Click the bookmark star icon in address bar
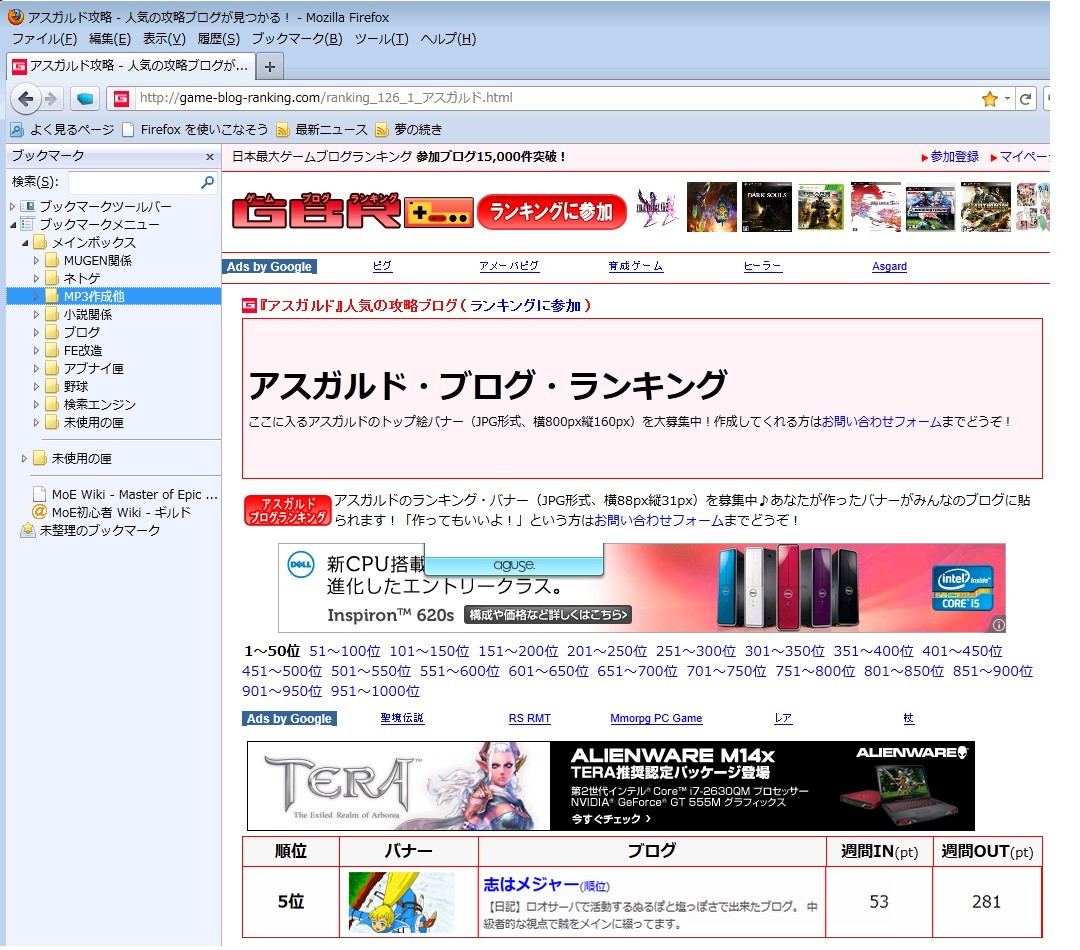 990,99
